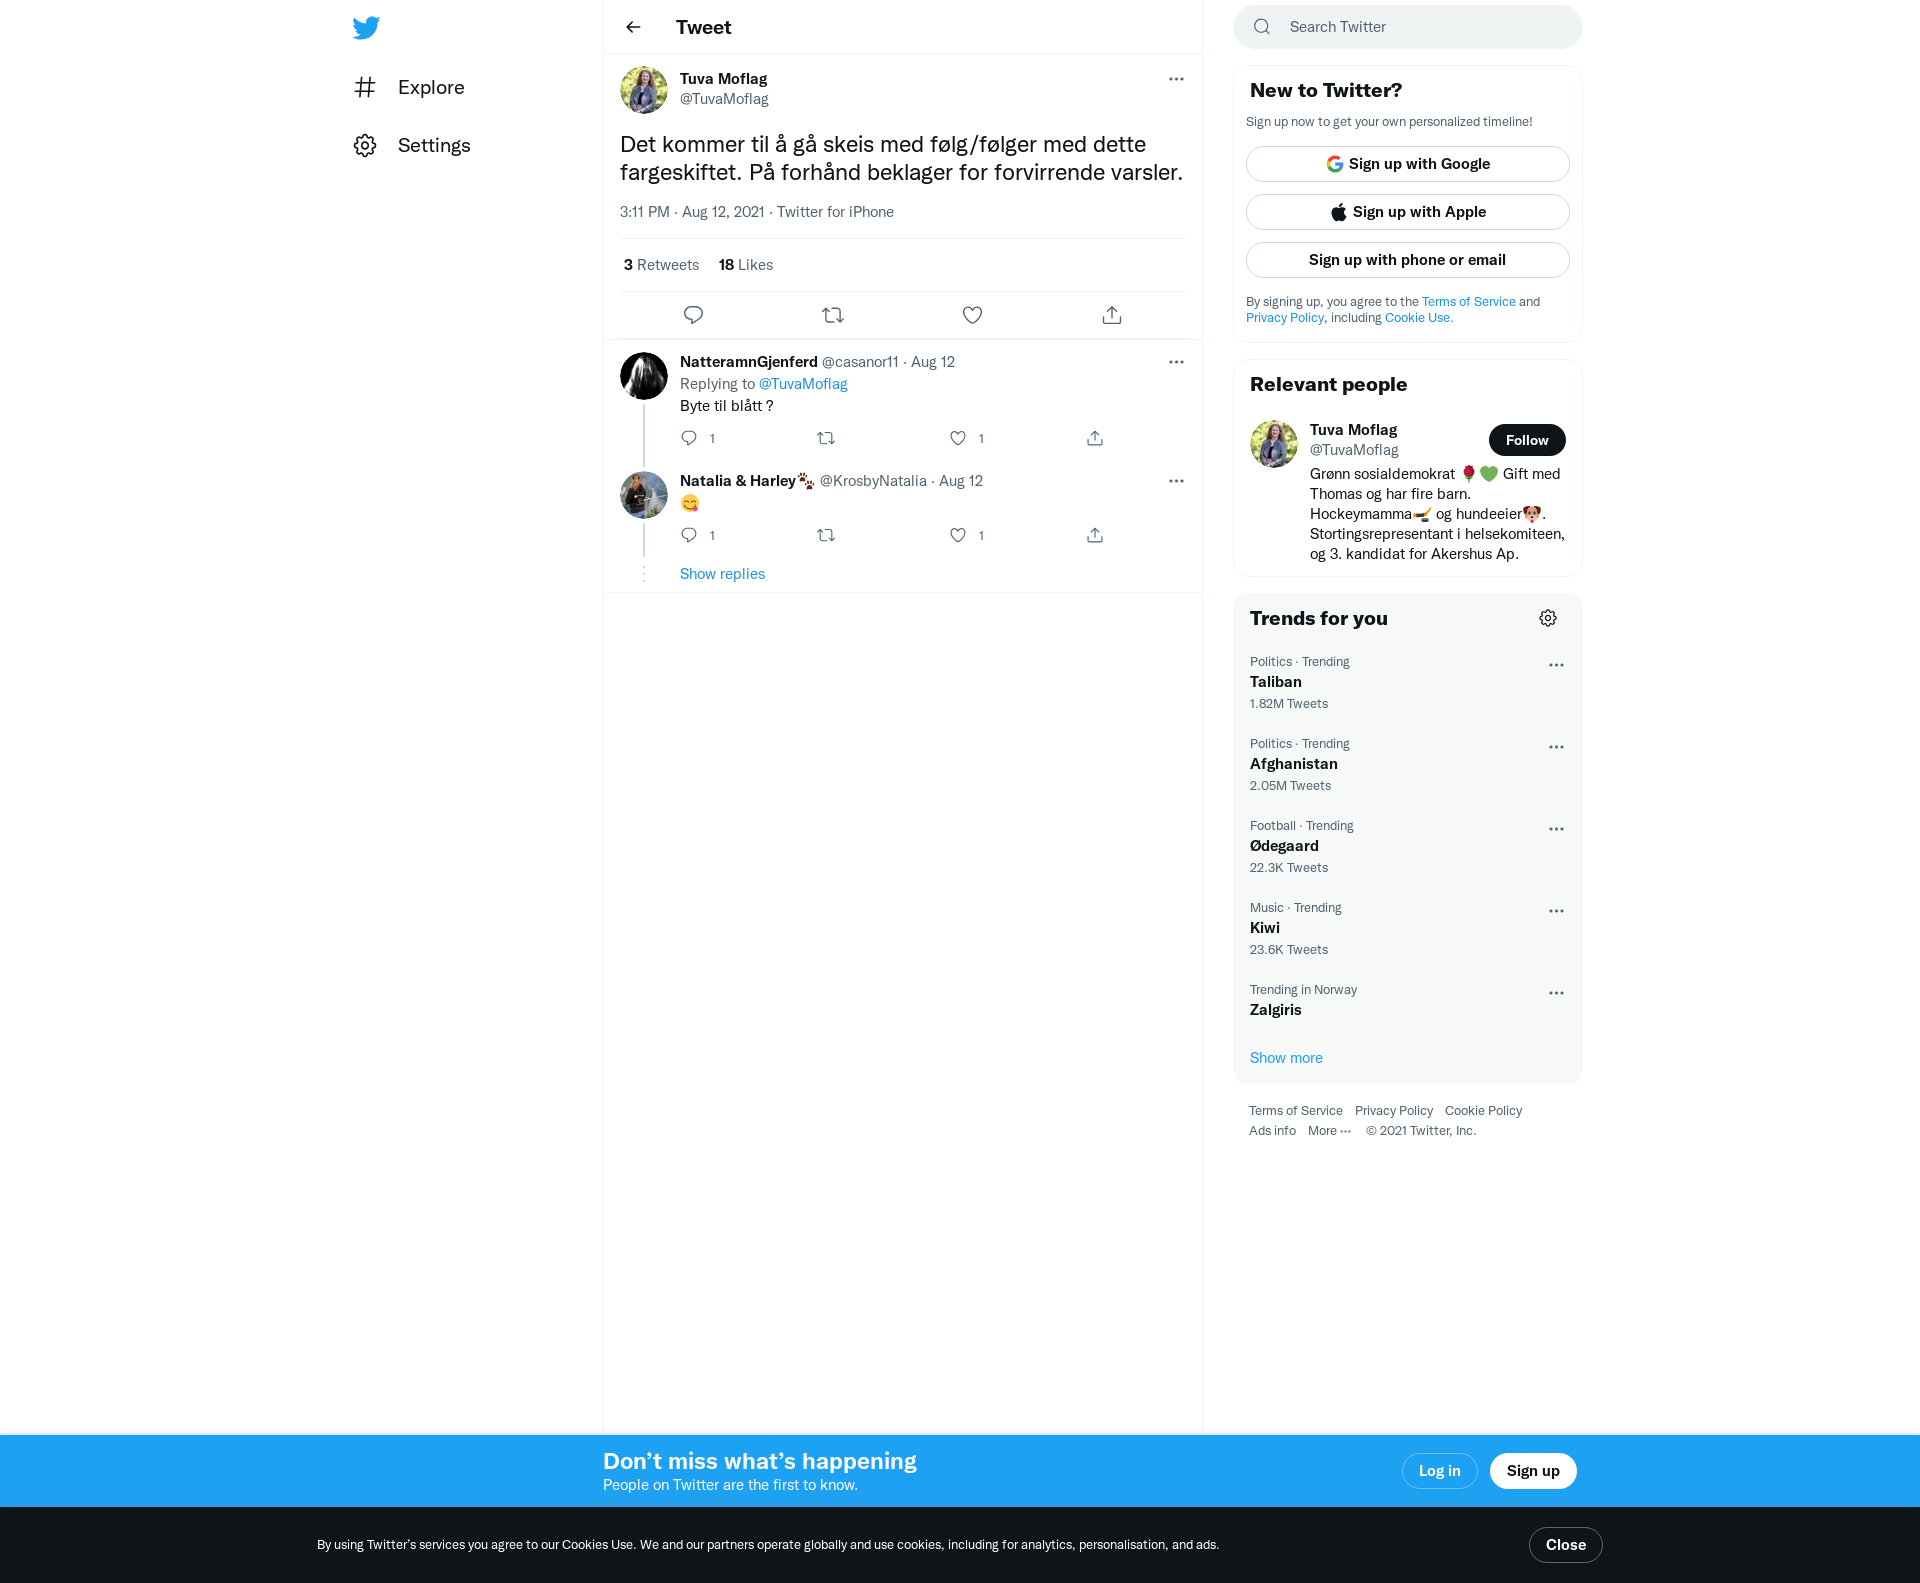1920x1583 pixels.
Task: Open the Terms of Service link in signup box
Action: click(x=1468, y=302)
